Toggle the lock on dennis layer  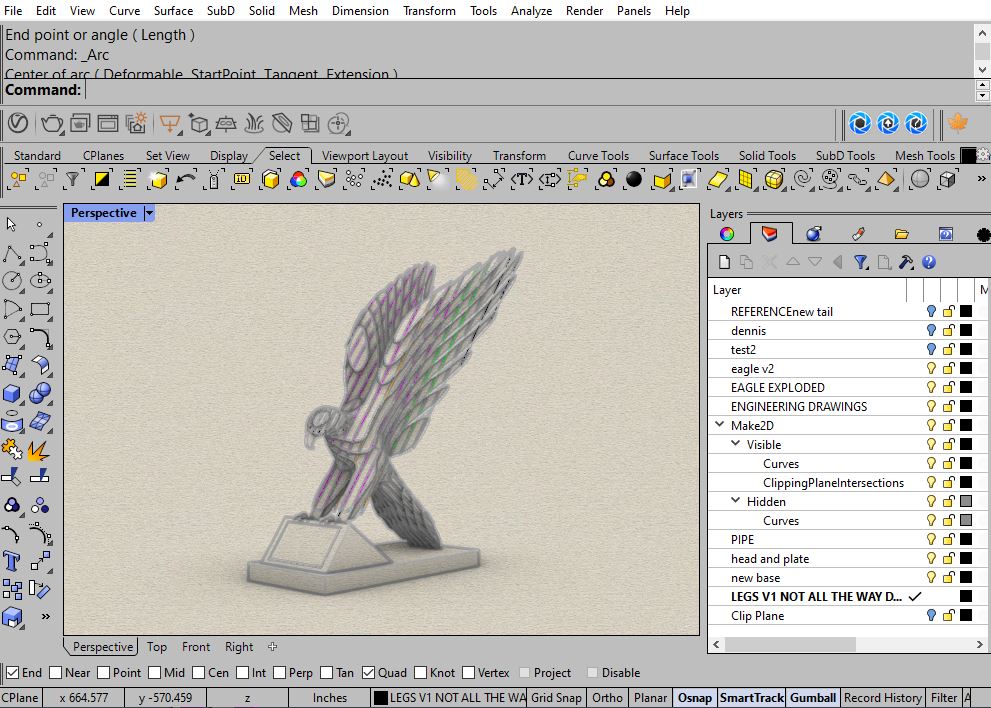click(949, 331)
